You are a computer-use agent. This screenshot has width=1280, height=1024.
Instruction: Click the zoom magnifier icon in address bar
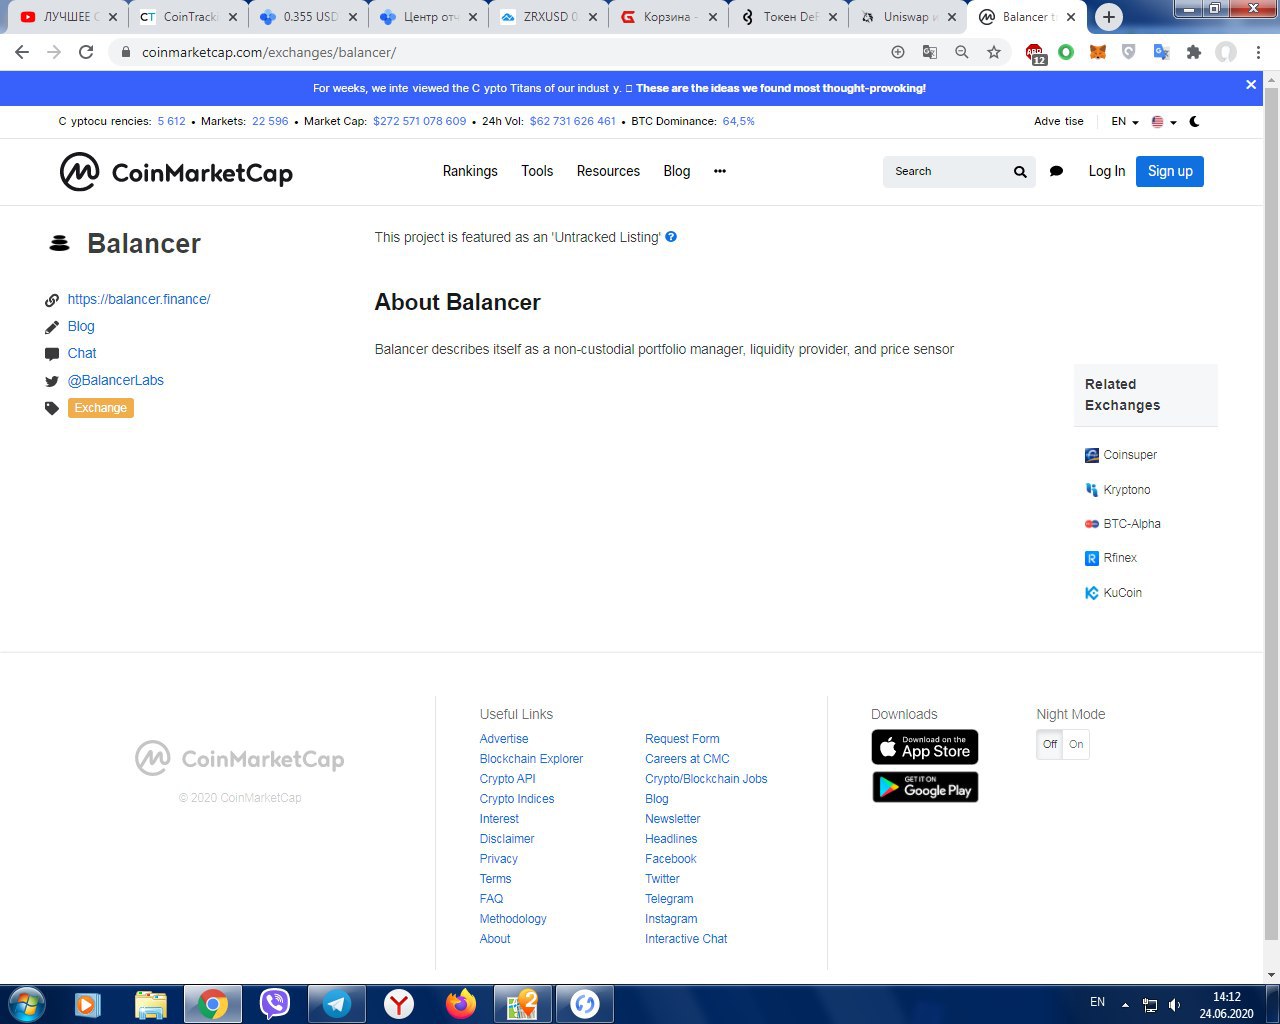click(962, 52)
